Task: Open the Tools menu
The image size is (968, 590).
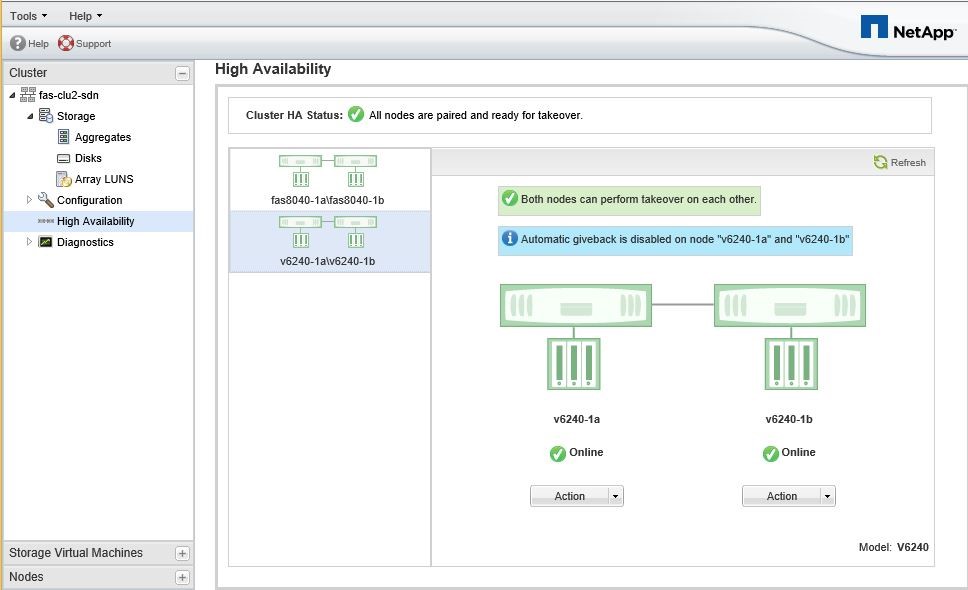Action: pos(28,16)
